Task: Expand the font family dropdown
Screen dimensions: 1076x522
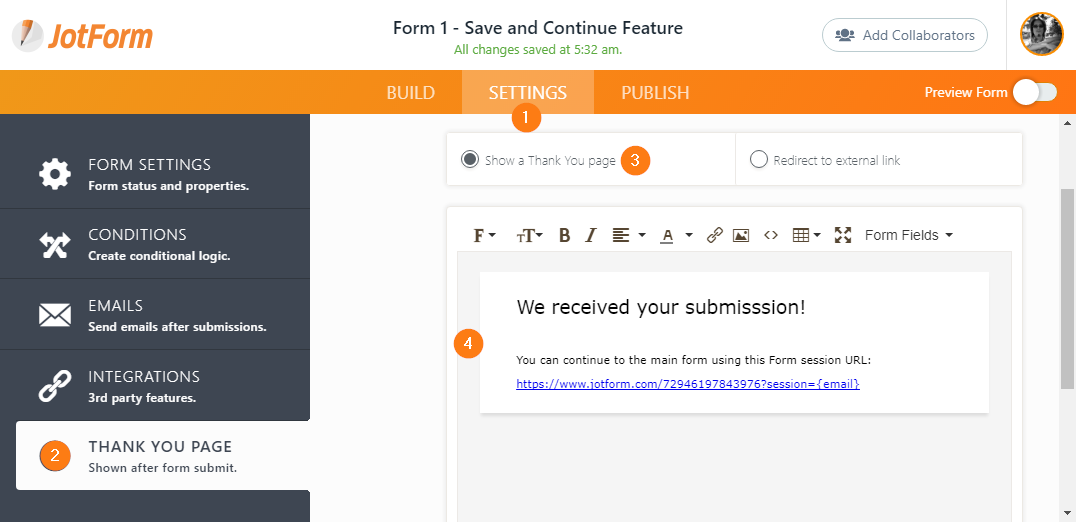Action: click(485, 235)
